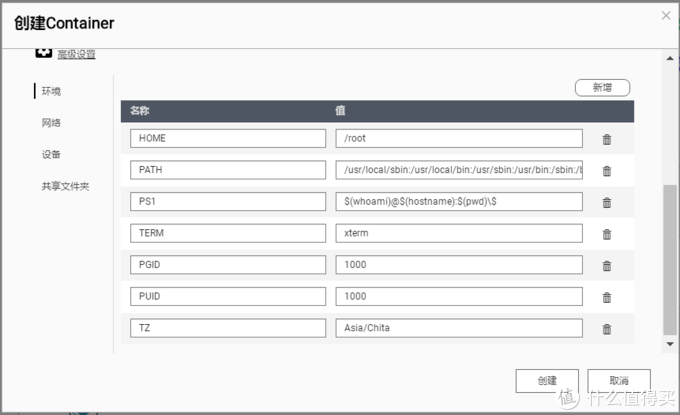Remove the PS1 variable row
Image resolution: width=680 pixels, height=415 pixels.
click(606, 203)
